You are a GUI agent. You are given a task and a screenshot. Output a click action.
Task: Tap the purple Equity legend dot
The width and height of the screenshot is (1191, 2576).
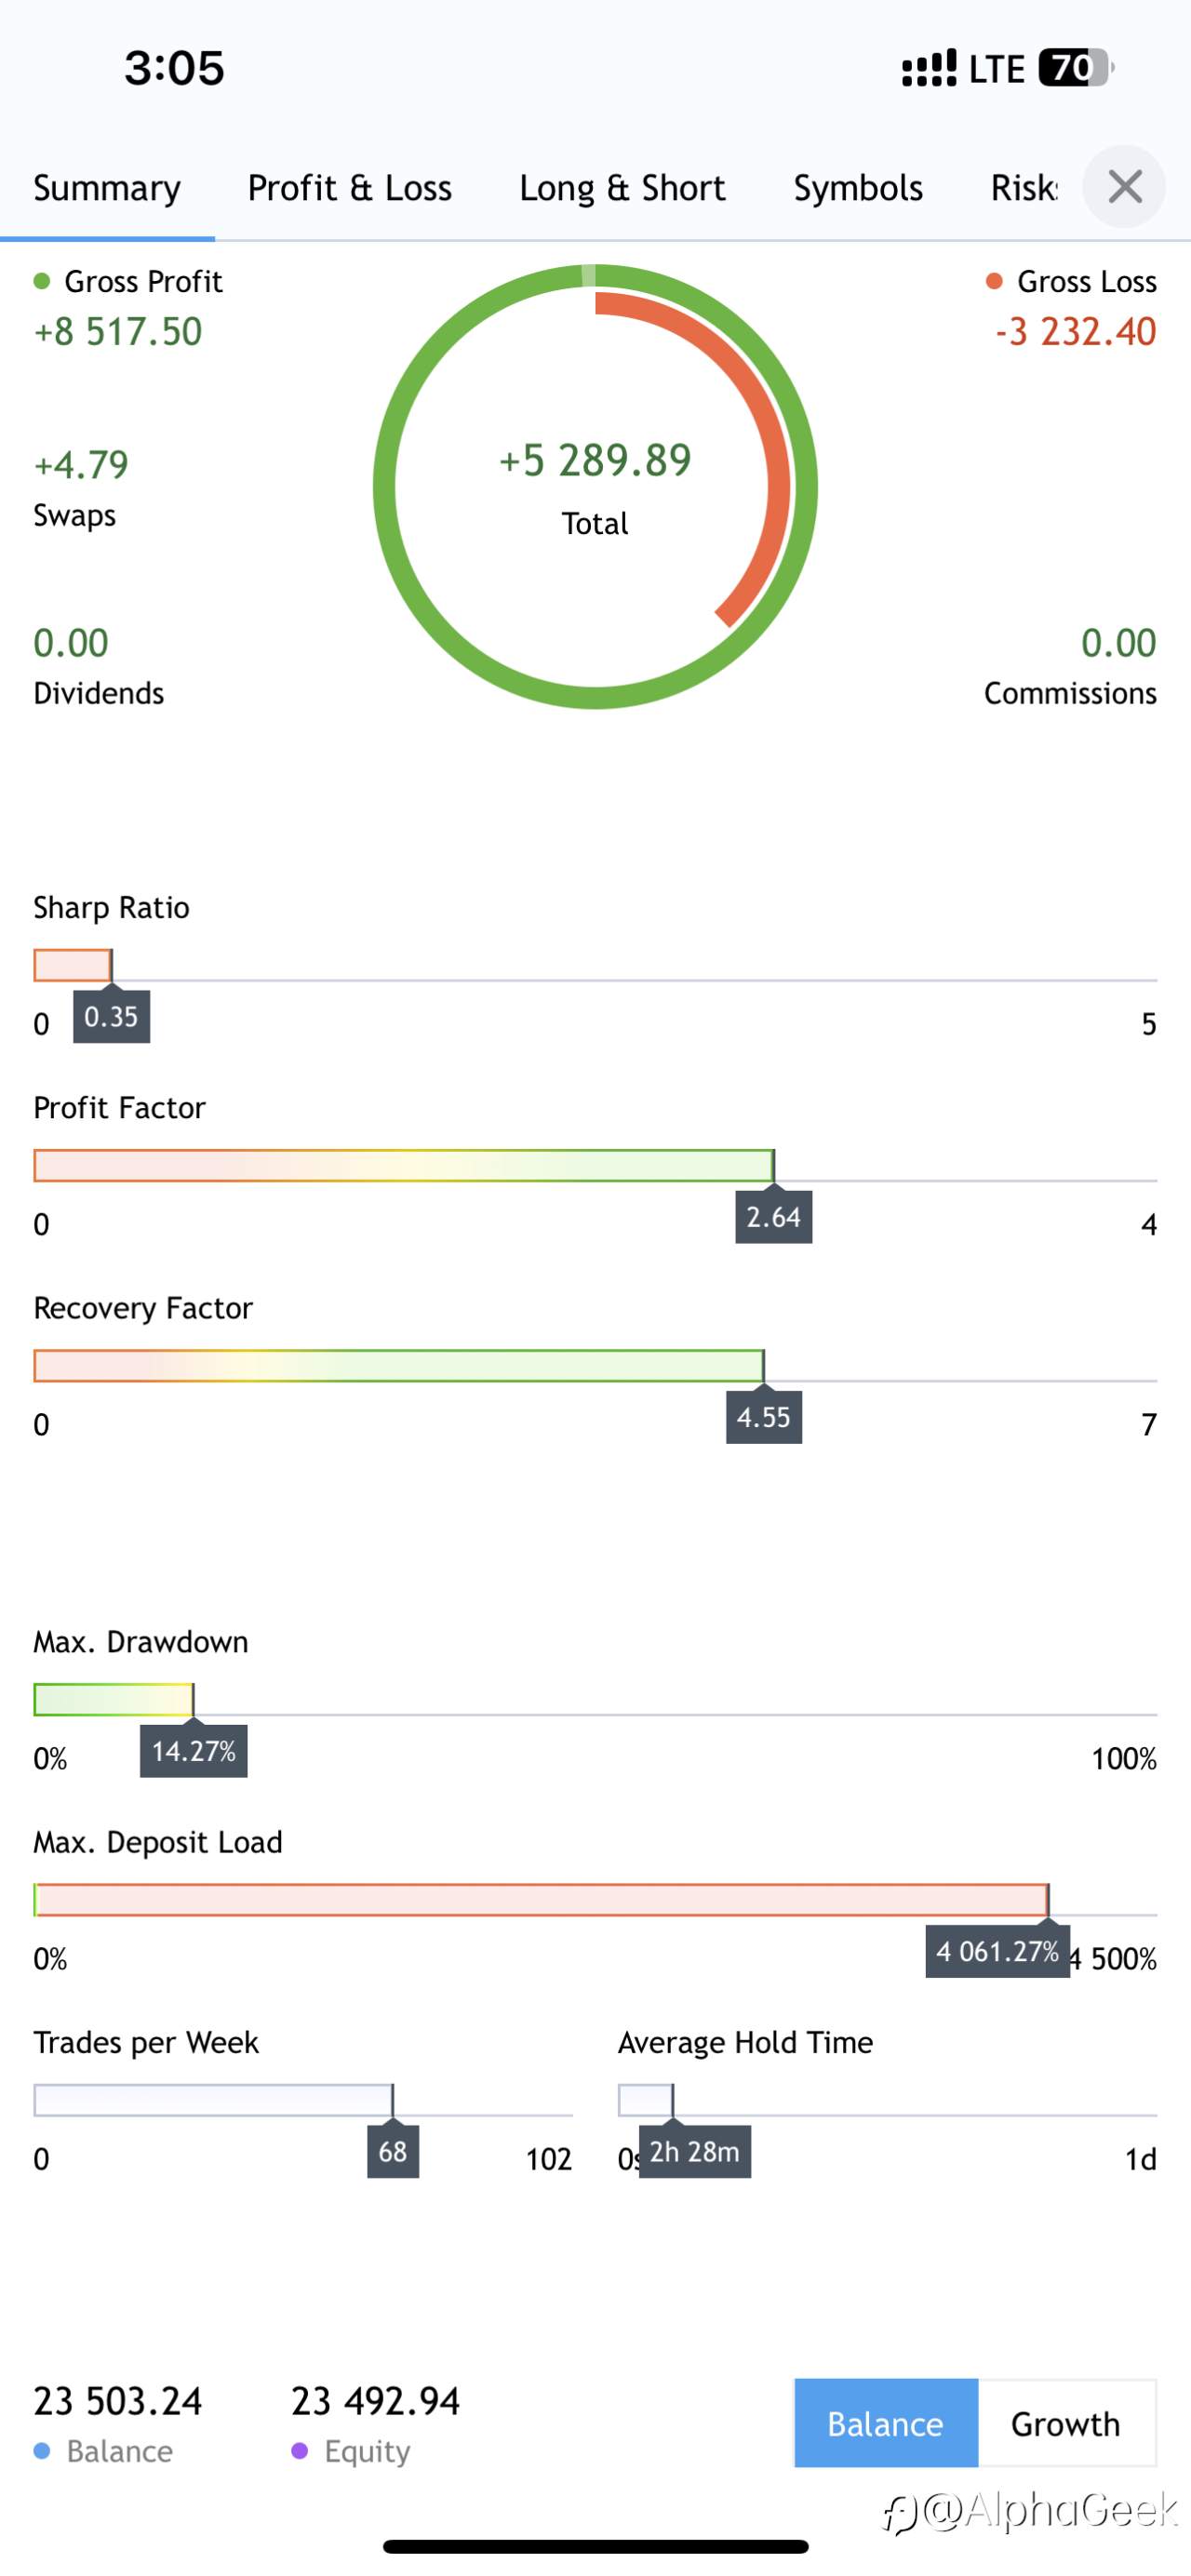coord(299,2451)
